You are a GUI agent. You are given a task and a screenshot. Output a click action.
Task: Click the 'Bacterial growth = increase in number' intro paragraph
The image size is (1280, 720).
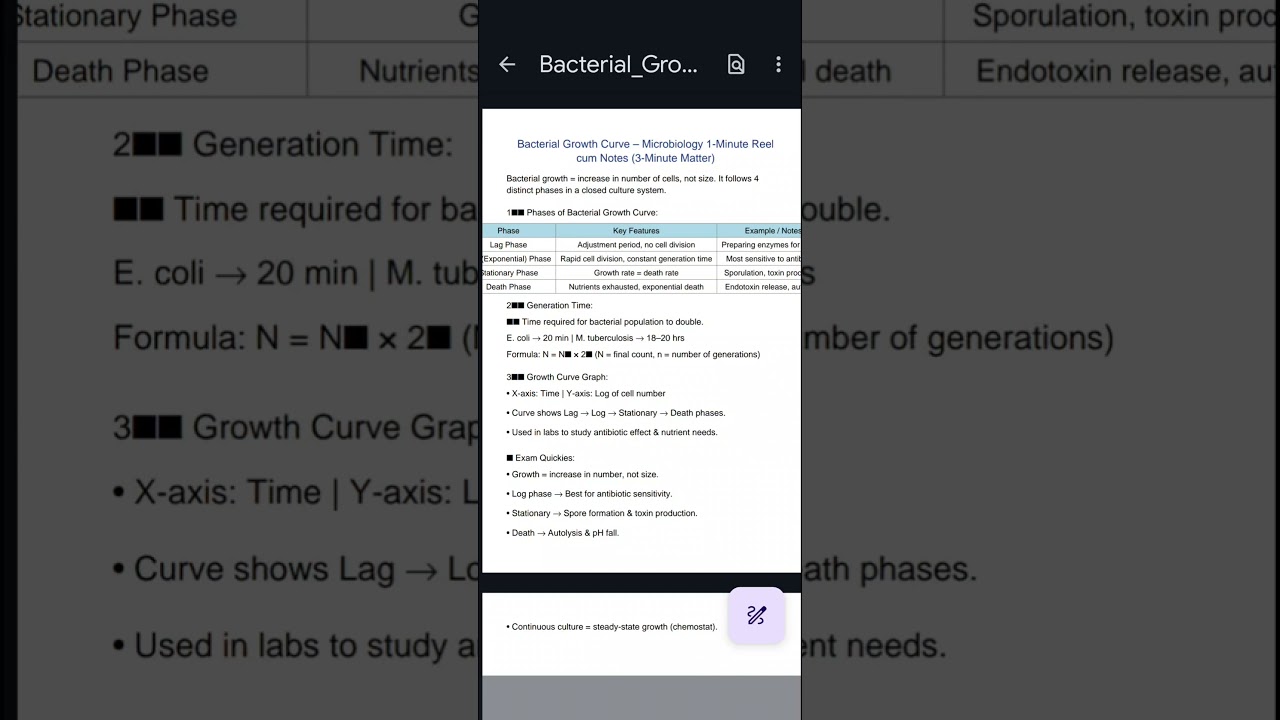pos(632,184)
